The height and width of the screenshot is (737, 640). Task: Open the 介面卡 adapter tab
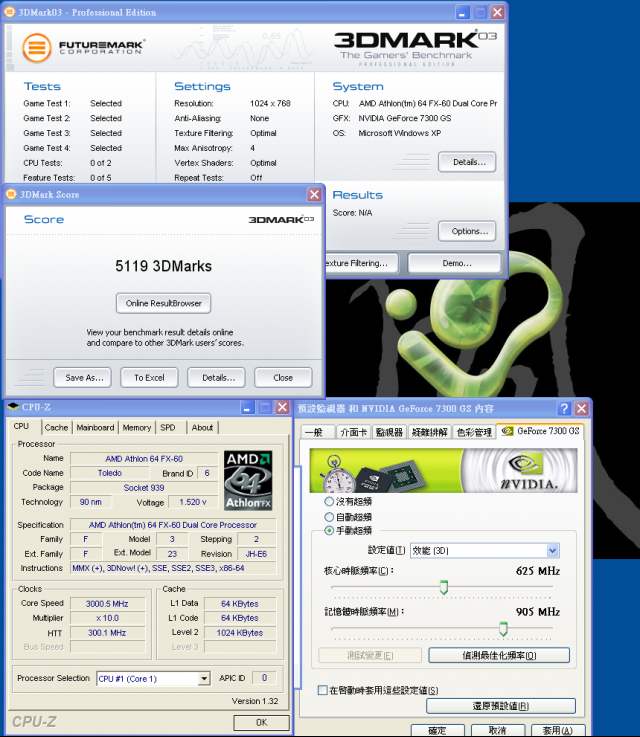point(354,432)
